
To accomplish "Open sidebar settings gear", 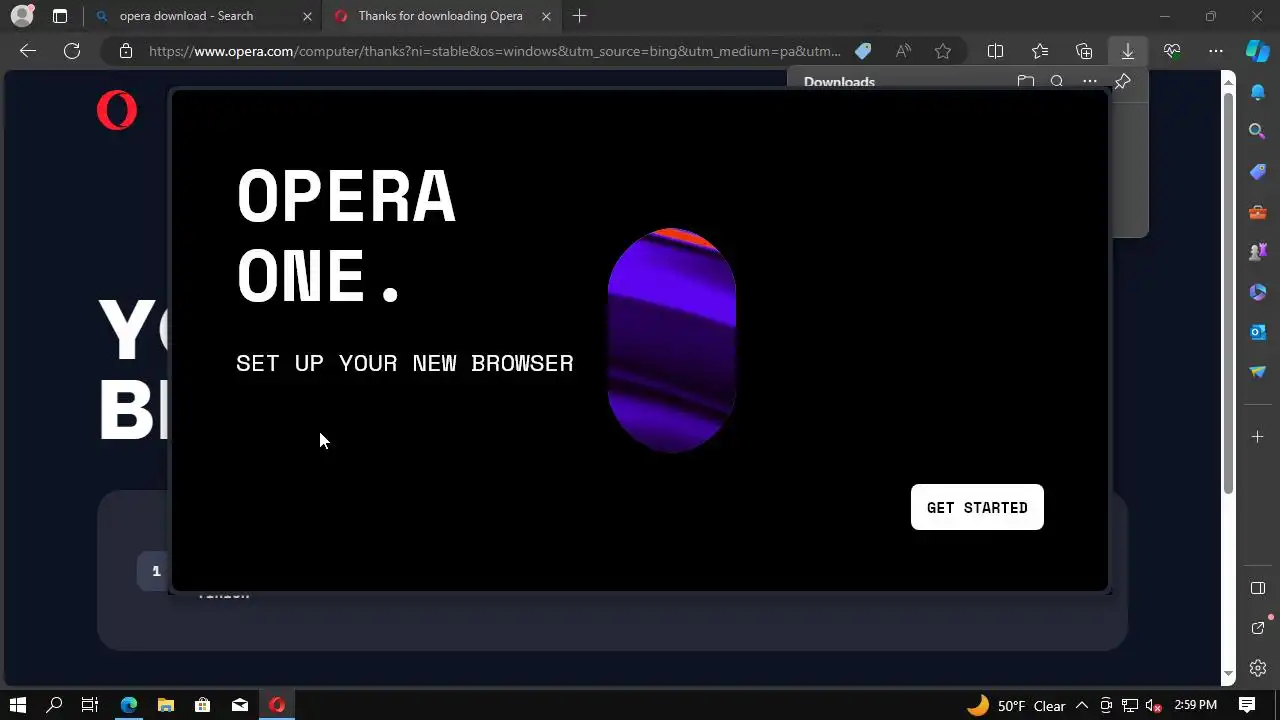I will 1258,668.
